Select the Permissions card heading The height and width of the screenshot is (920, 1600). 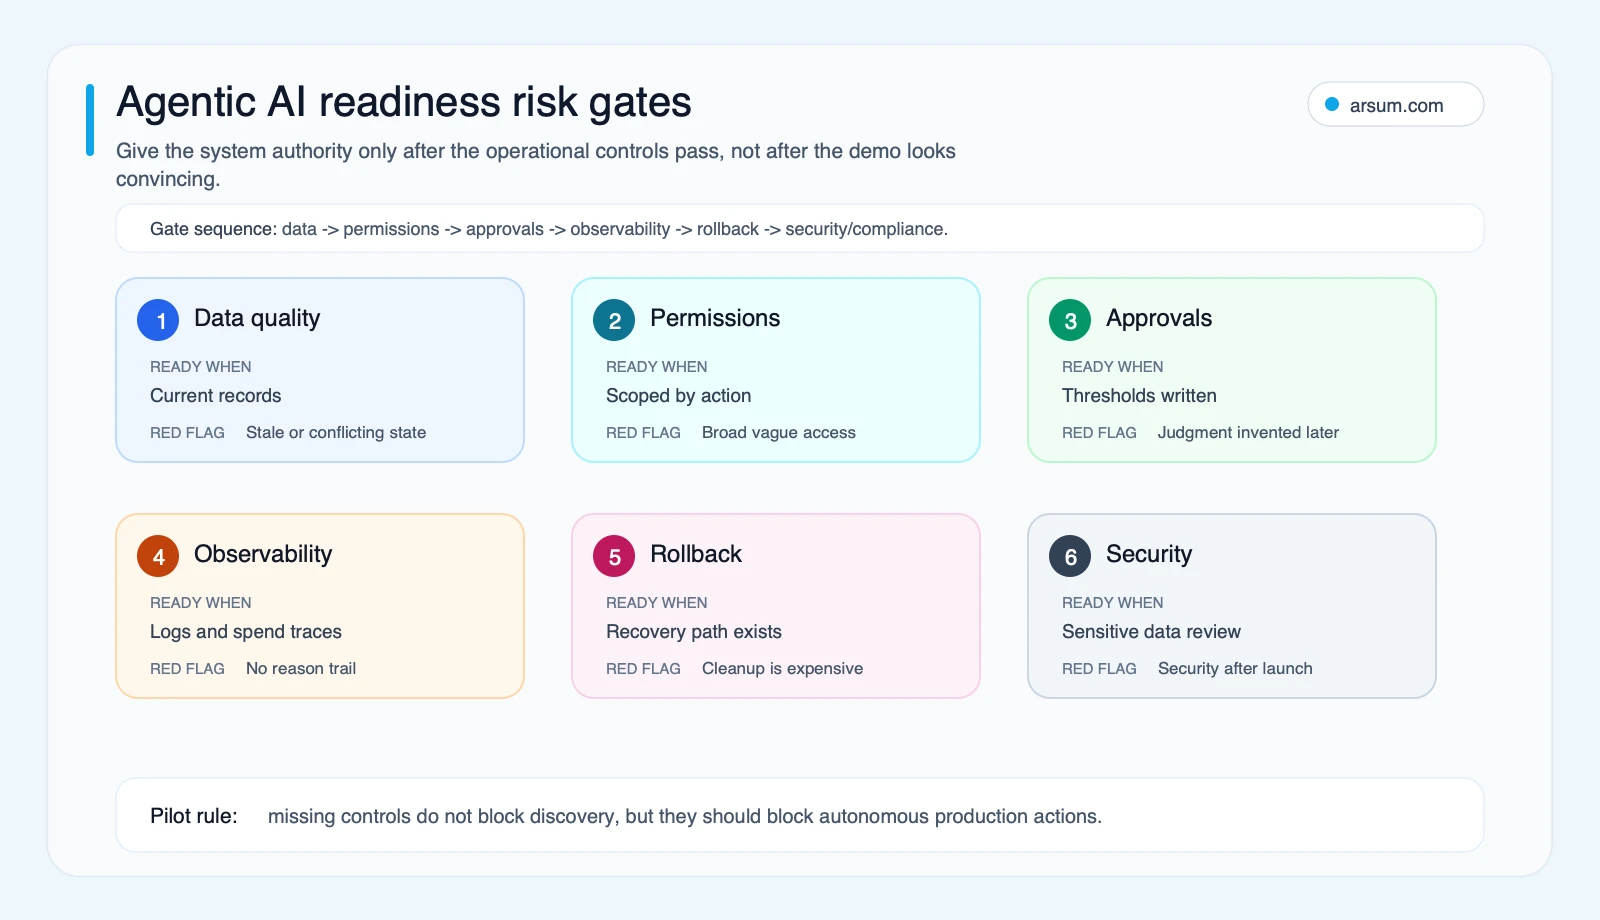[x=715, y=318]
